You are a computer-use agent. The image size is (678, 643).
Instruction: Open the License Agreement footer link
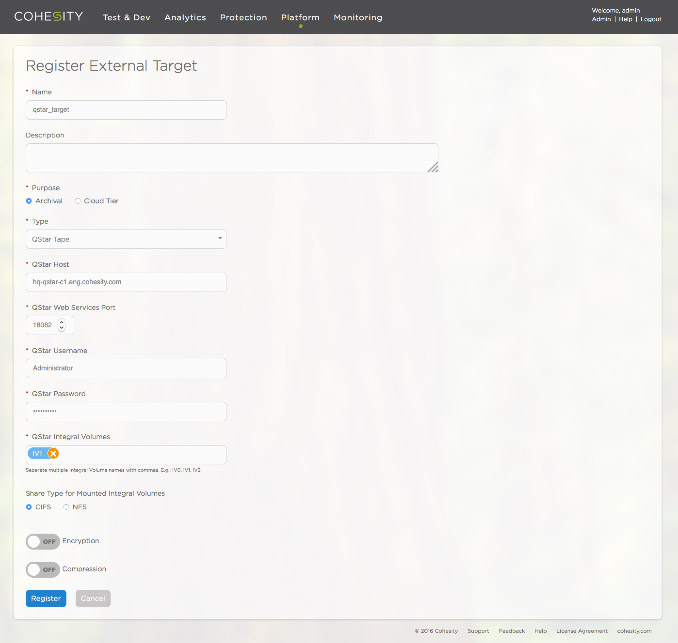pyautogui.click(x=581, y=631)
